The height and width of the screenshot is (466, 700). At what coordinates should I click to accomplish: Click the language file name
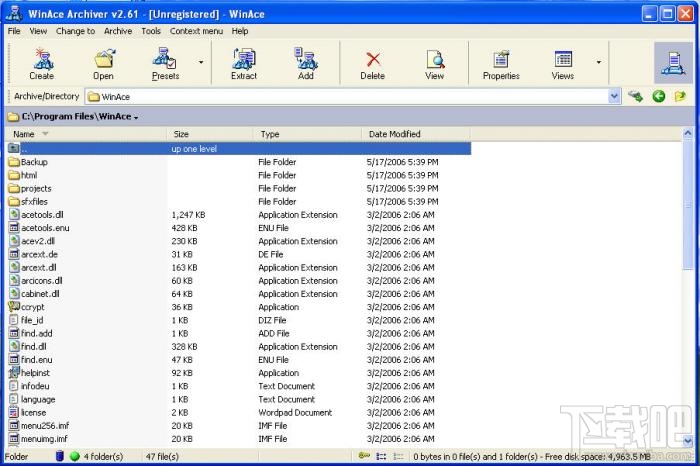(38, 399)
